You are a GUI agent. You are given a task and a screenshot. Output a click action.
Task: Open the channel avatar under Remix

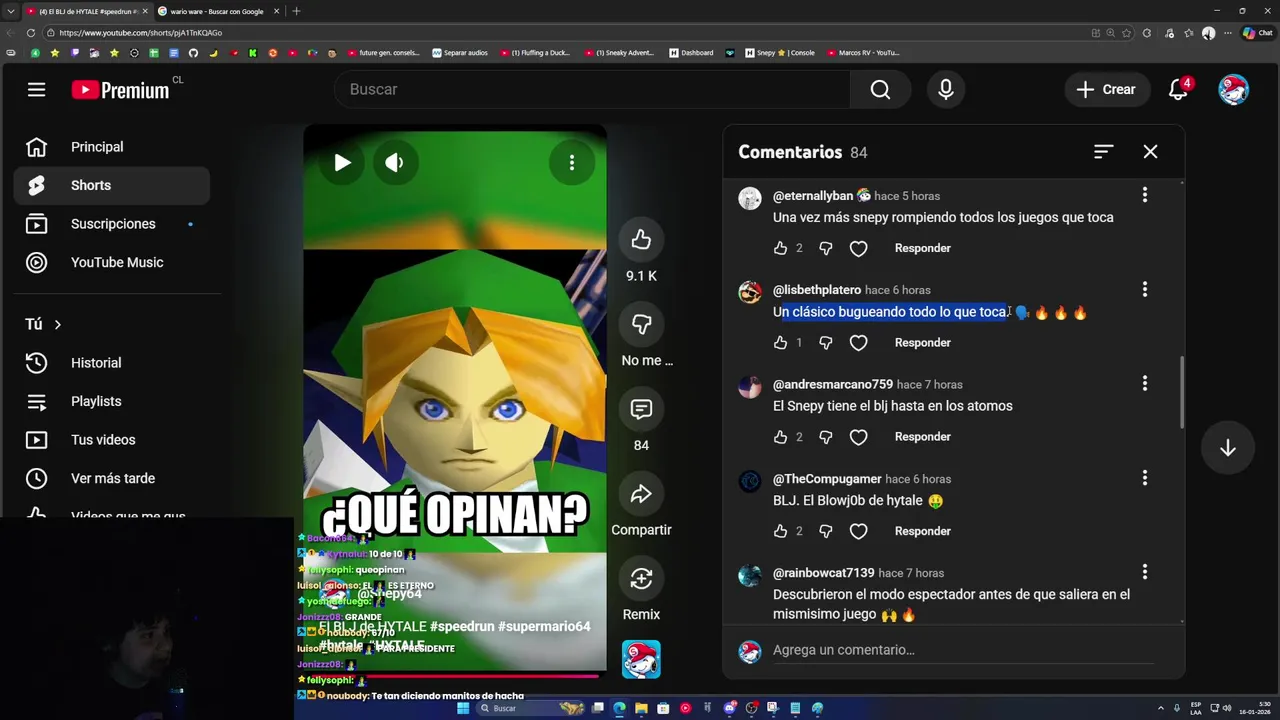pyautogui.click(x=641, y=659)
